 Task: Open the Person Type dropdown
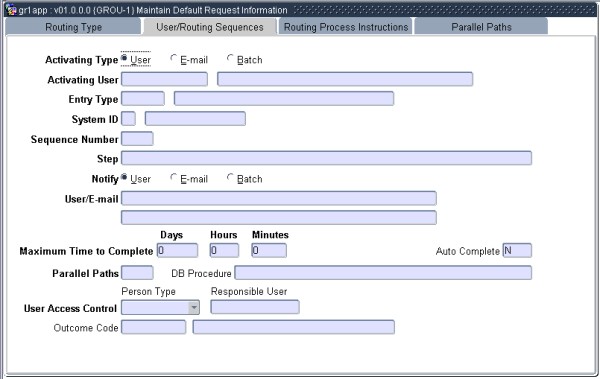click(x=194, y=307)
